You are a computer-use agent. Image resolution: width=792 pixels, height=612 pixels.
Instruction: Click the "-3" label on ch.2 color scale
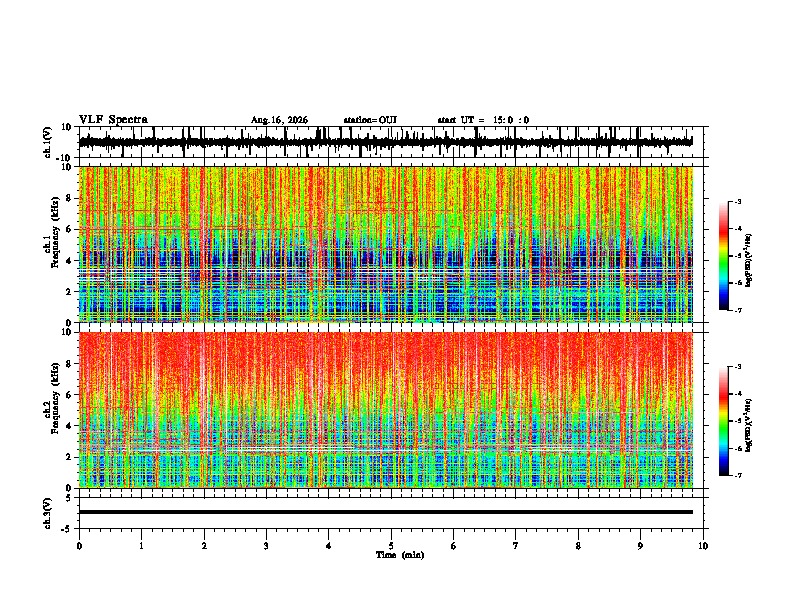coord(738,367)
